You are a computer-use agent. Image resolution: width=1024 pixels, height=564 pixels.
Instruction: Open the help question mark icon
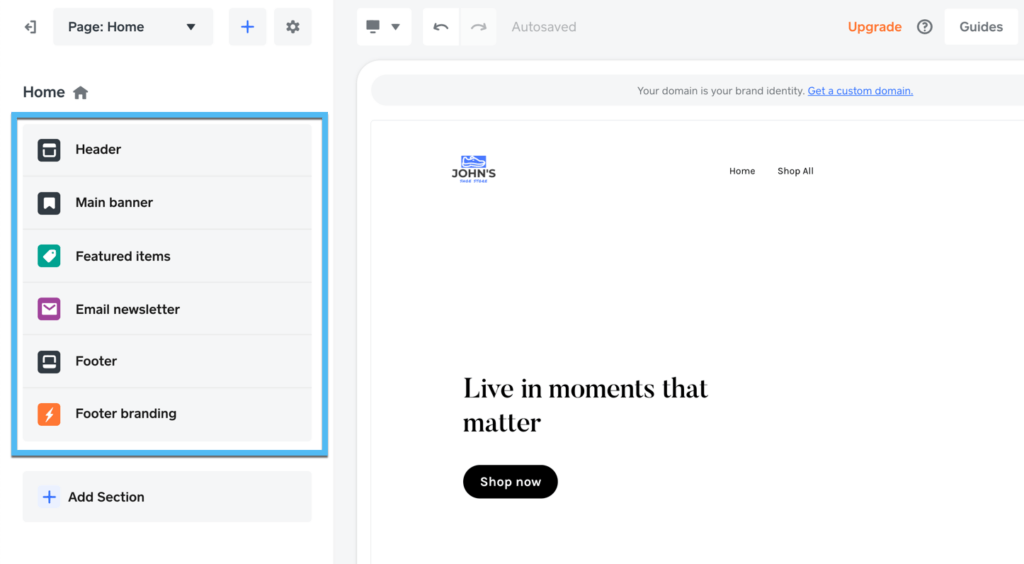[x=925, y=27]
